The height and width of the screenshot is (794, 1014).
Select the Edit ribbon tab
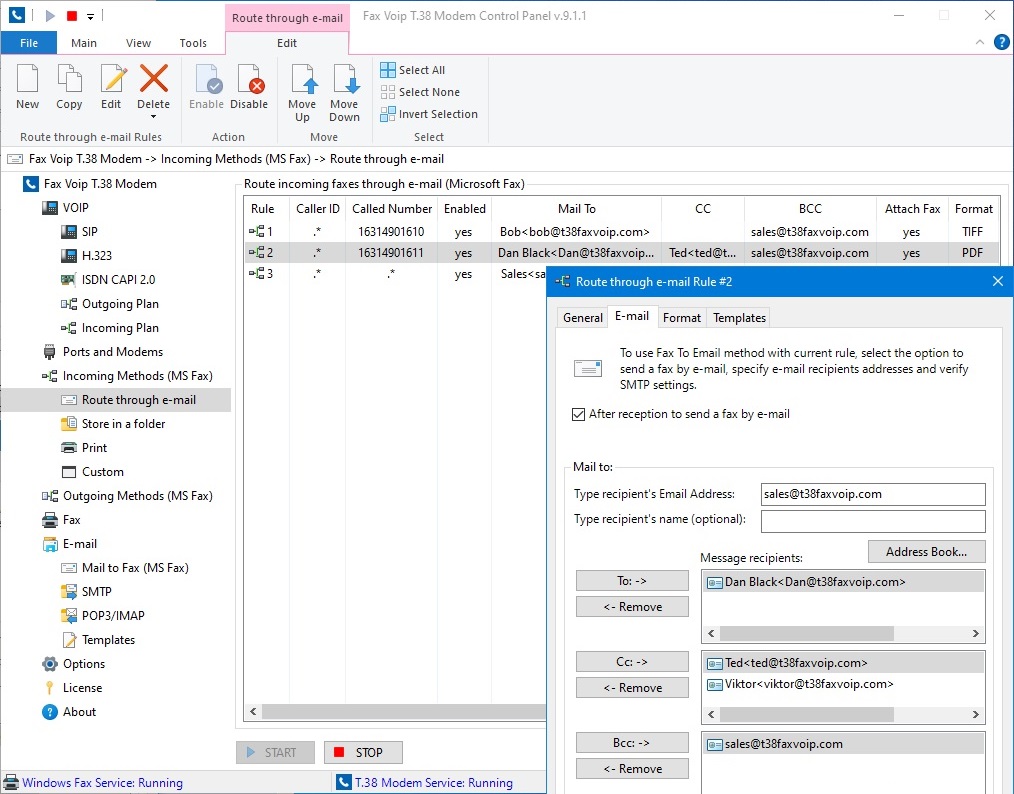[286, 43]
